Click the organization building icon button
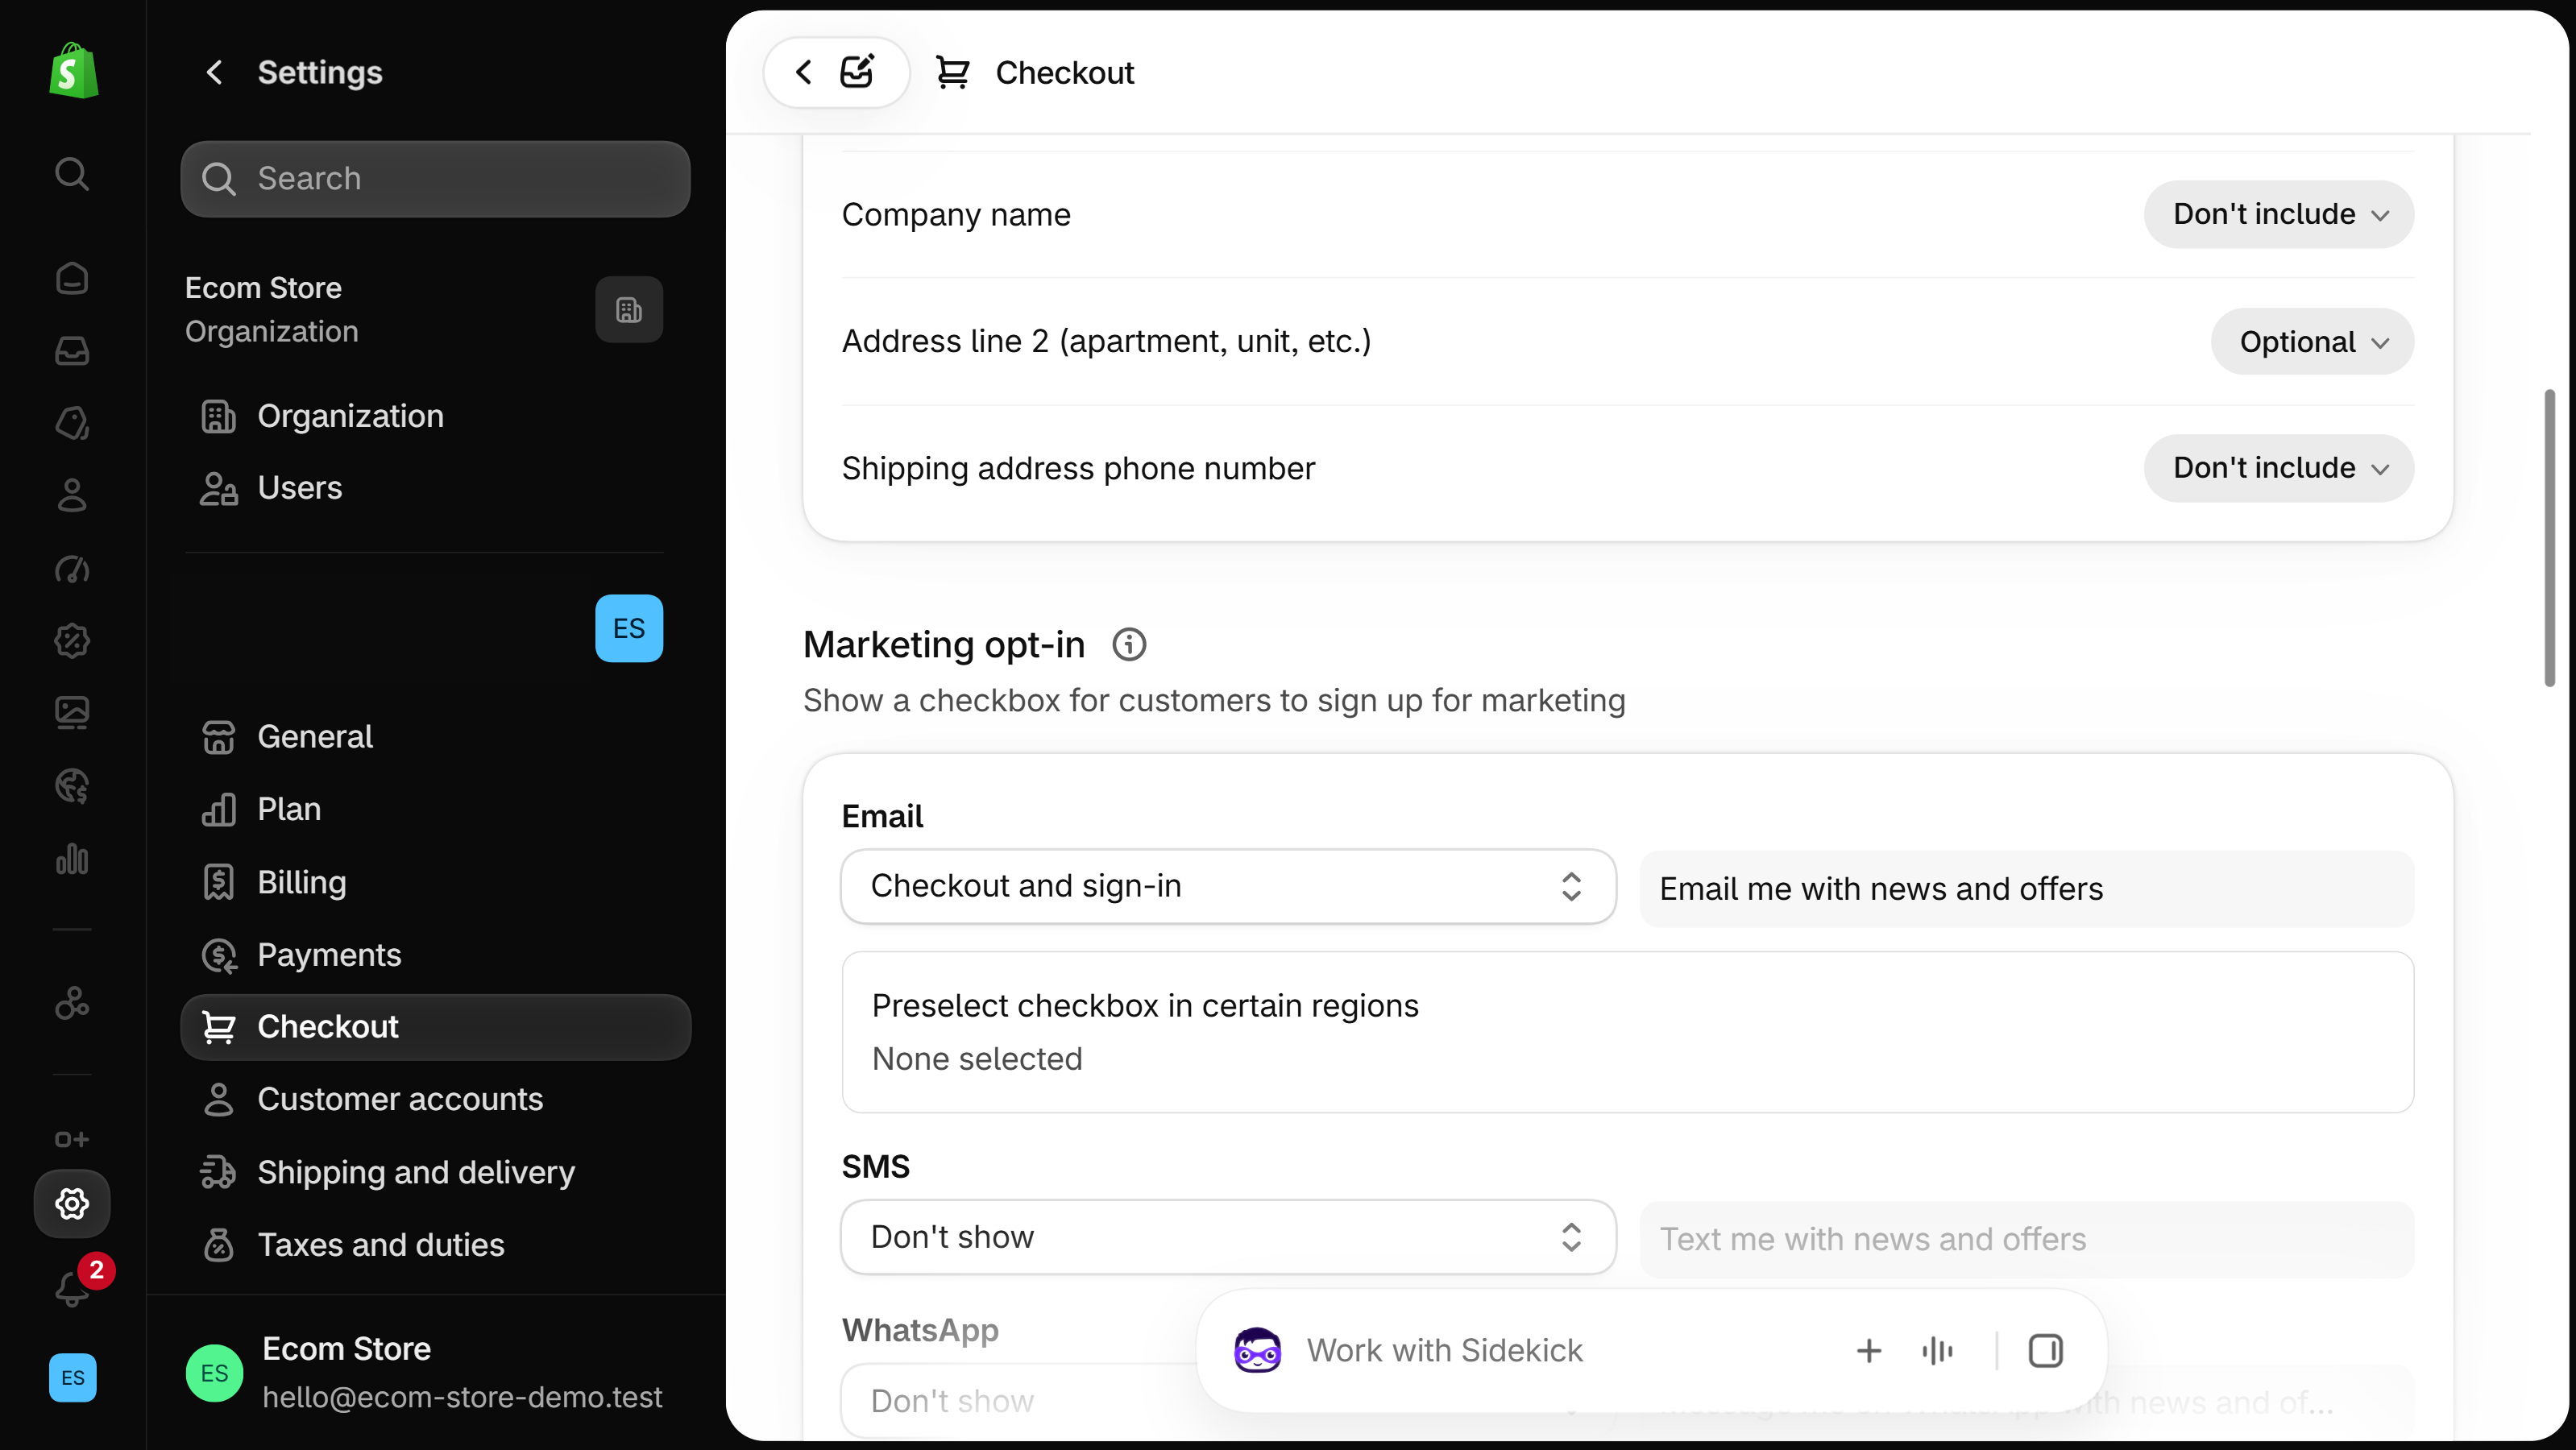The image size is (2576, 1450). (629, 310)
